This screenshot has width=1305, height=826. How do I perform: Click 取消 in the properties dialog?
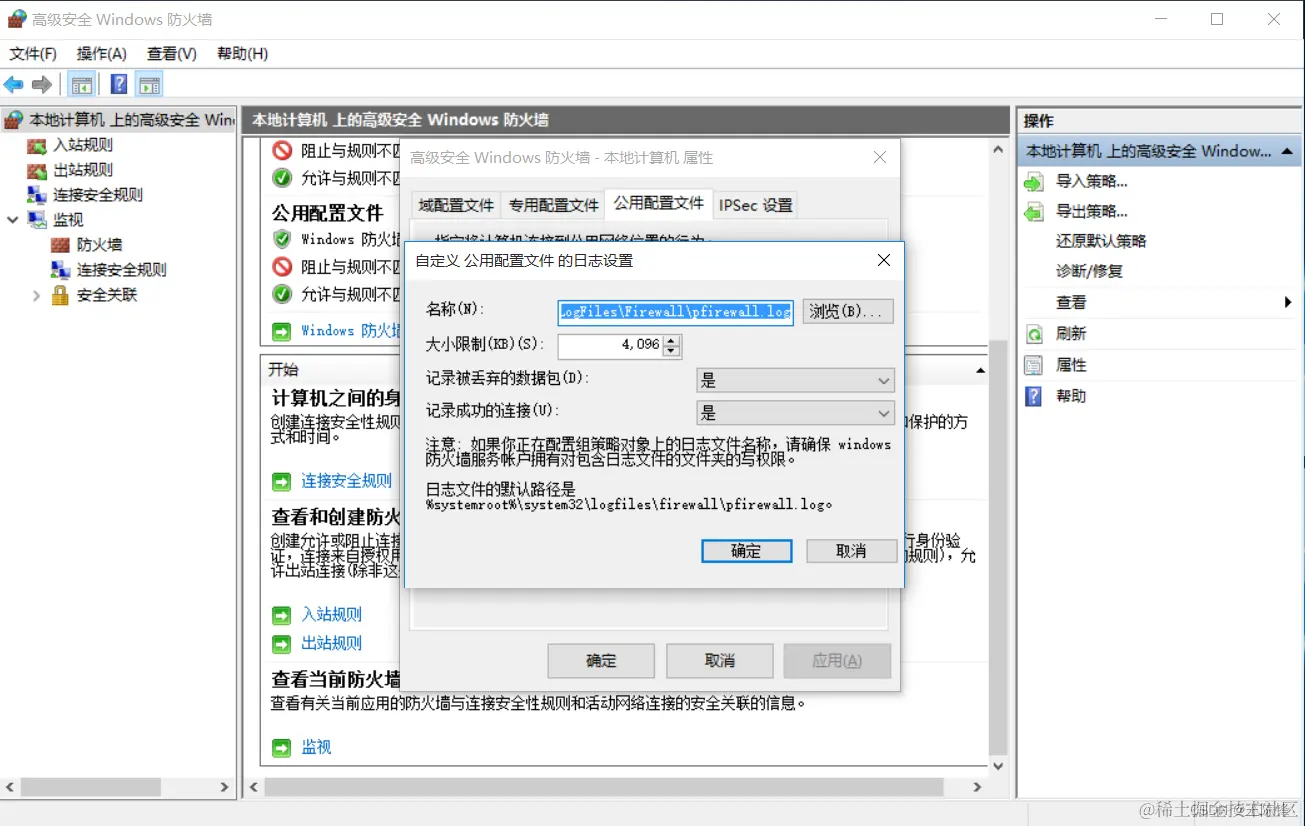coord(720,661)
